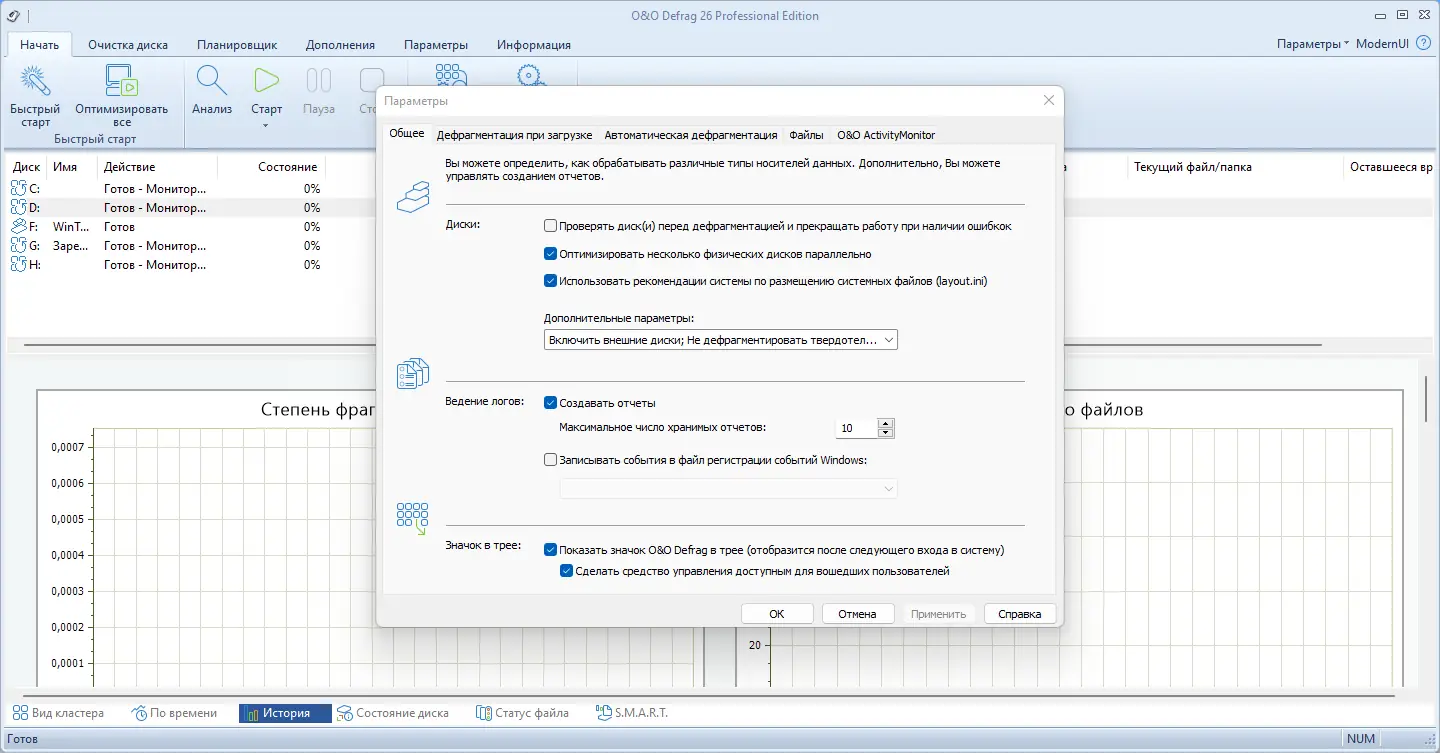Screen dimensions: 1440x753
Task: Toggle Сделать средство управления доступным checkbox
Action: click(567, 572)
